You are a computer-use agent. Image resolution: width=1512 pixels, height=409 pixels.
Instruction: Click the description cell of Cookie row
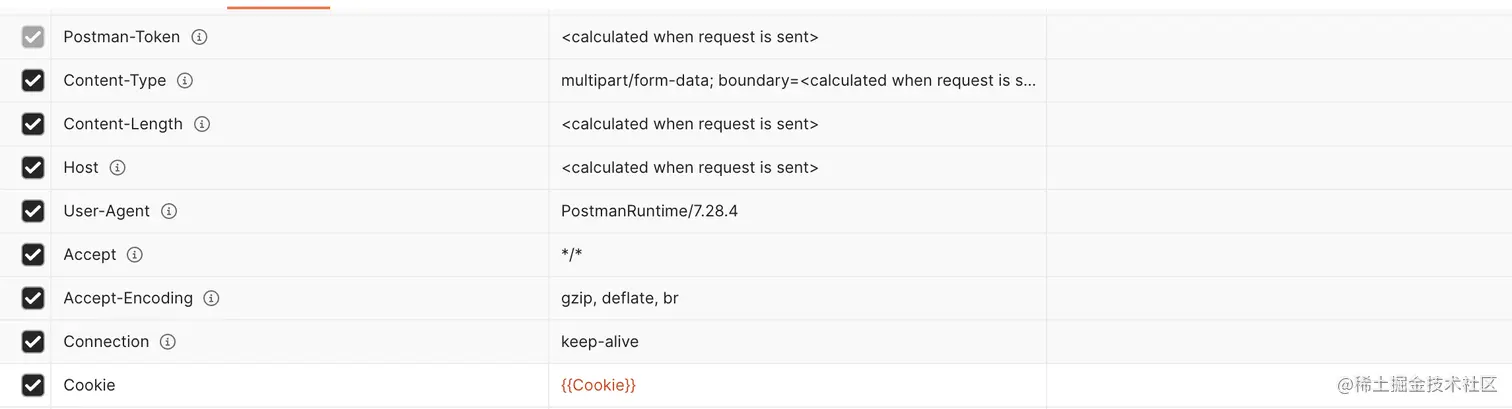tap(1279, 385)
